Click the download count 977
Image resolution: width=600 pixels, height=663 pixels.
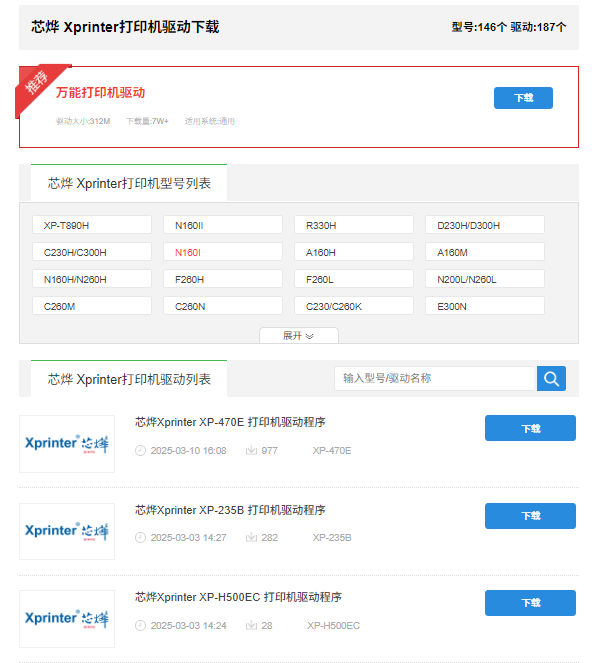point(269,451)
